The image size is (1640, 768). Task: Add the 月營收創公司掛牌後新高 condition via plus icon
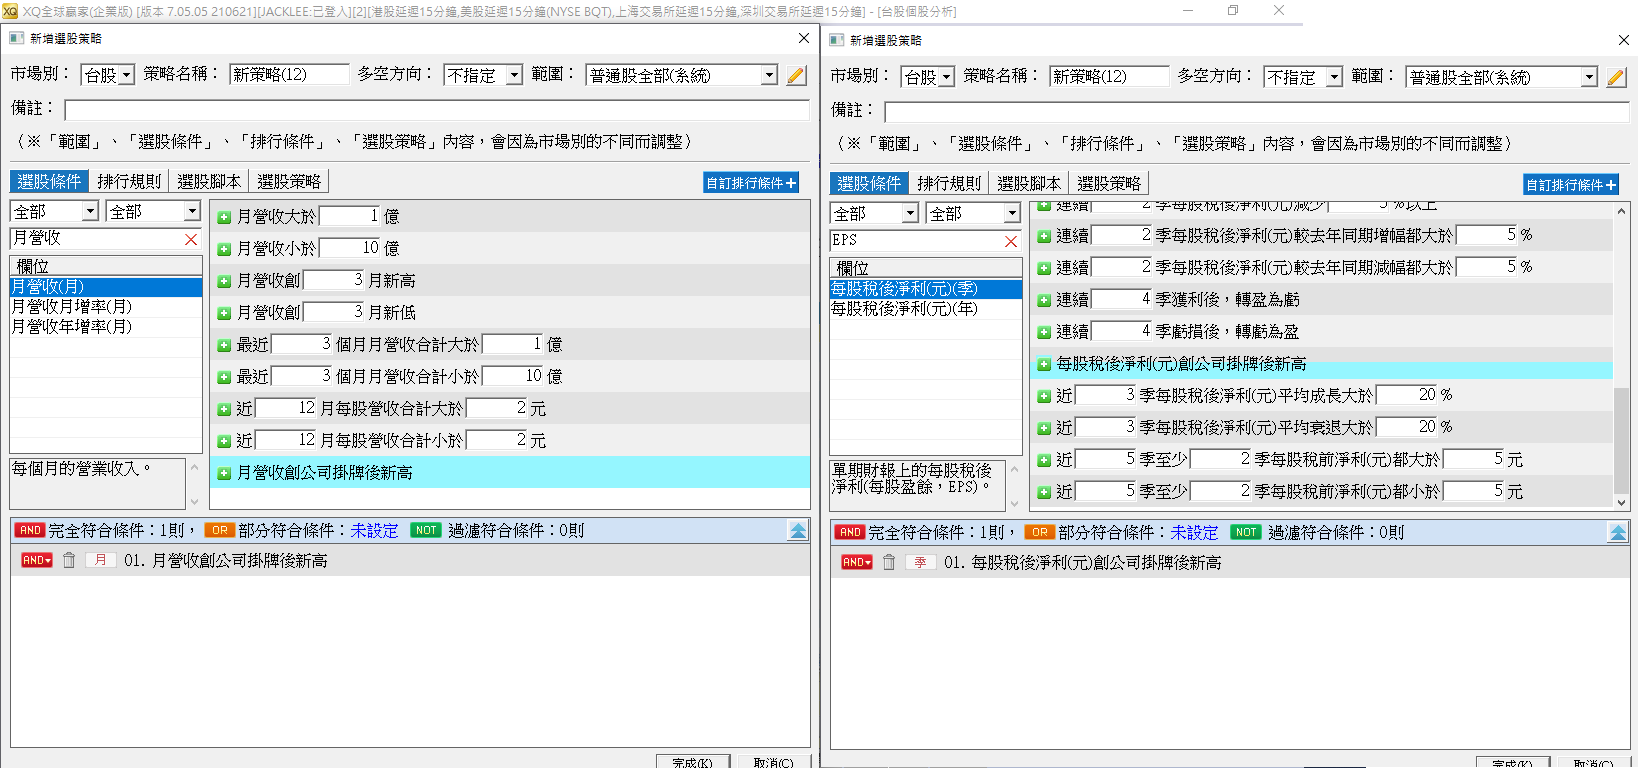tap(224, 473)
